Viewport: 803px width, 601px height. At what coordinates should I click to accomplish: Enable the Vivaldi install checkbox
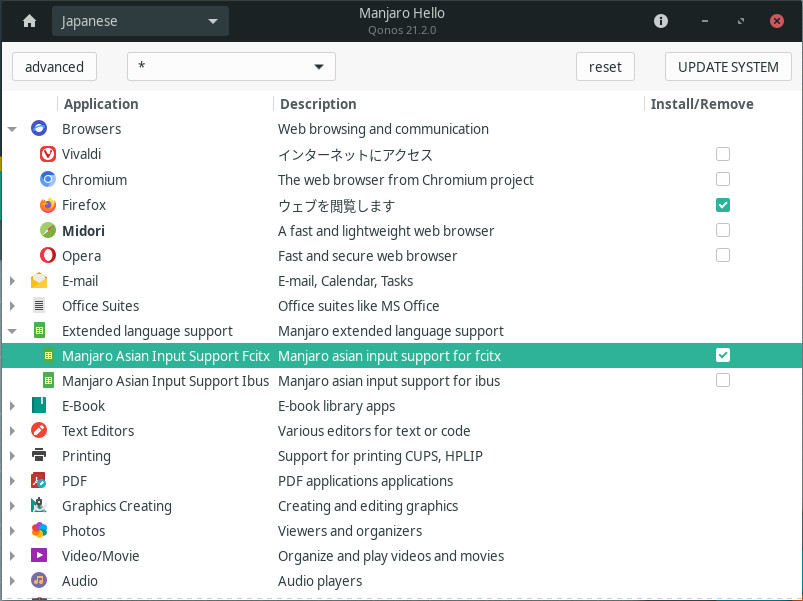723,154
